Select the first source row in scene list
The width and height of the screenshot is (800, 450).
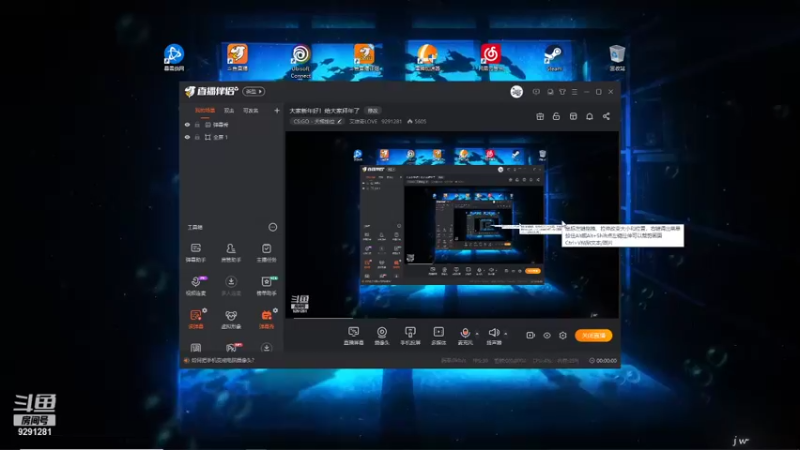[x=232, y=124]
